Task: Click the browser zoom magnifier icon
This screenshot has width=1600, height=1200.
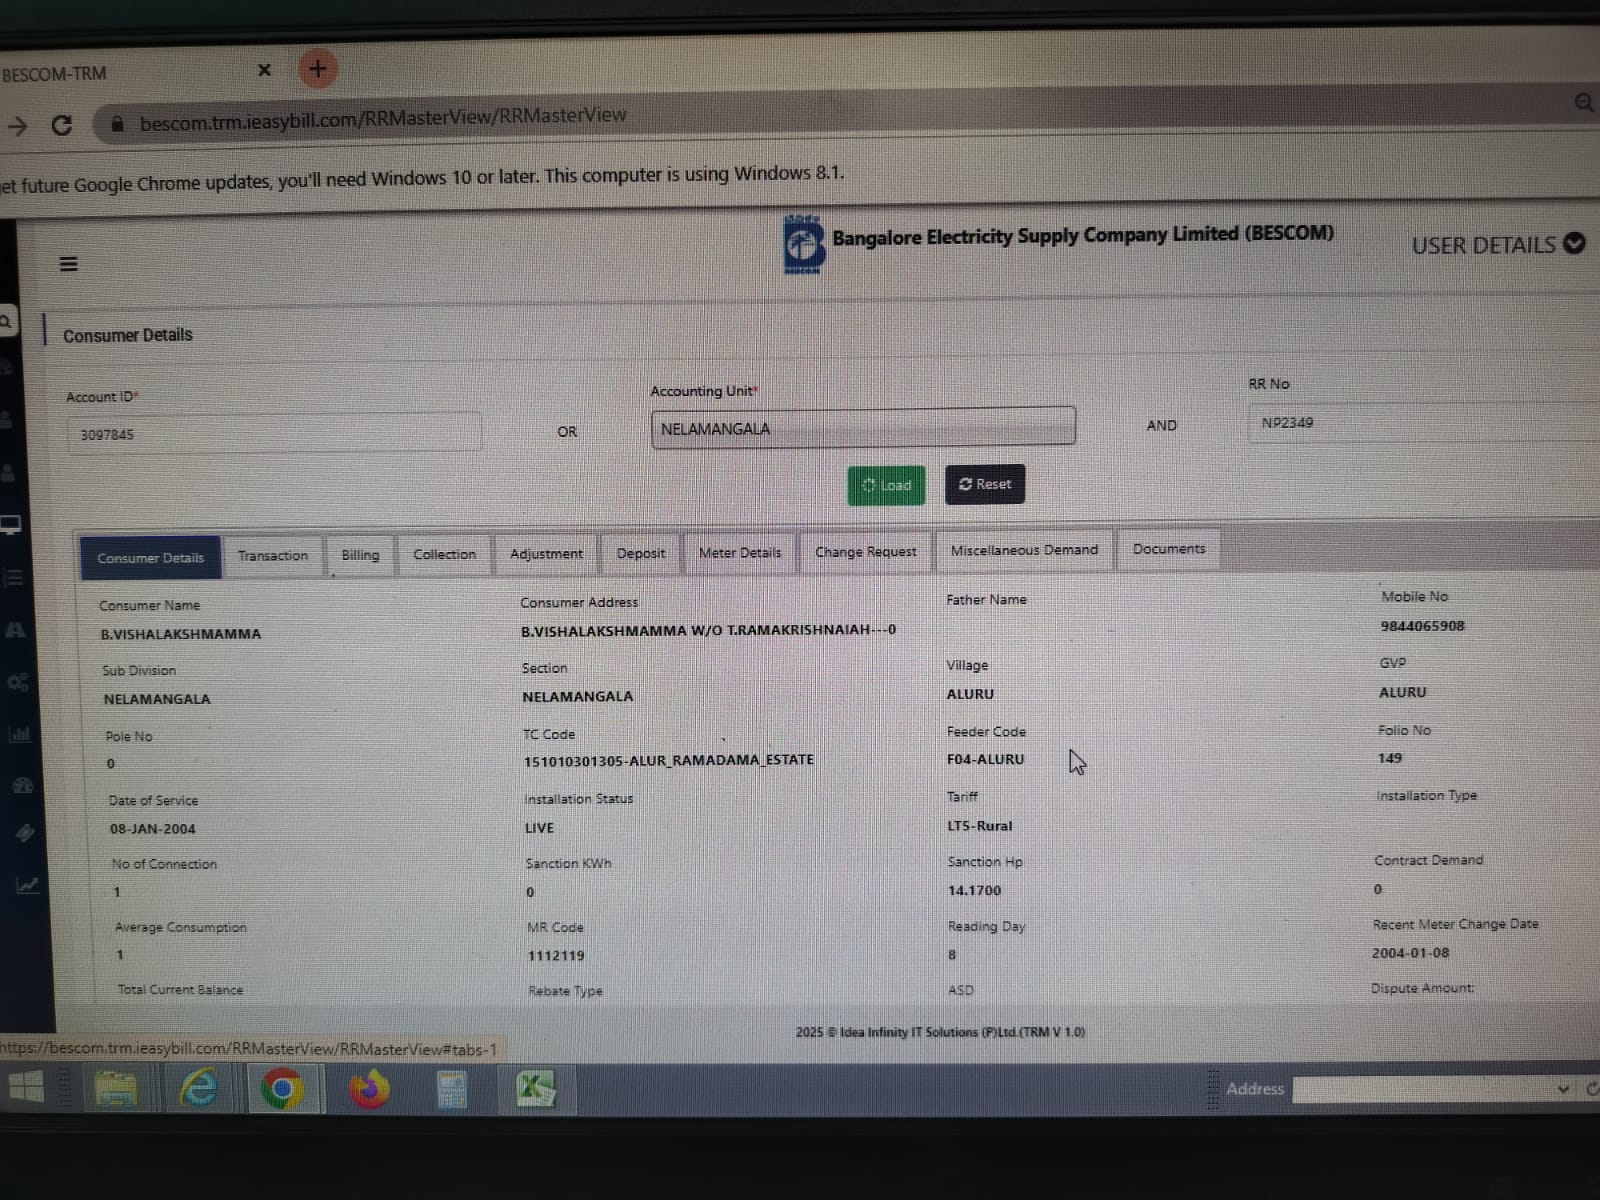Action: [1584, 102]
